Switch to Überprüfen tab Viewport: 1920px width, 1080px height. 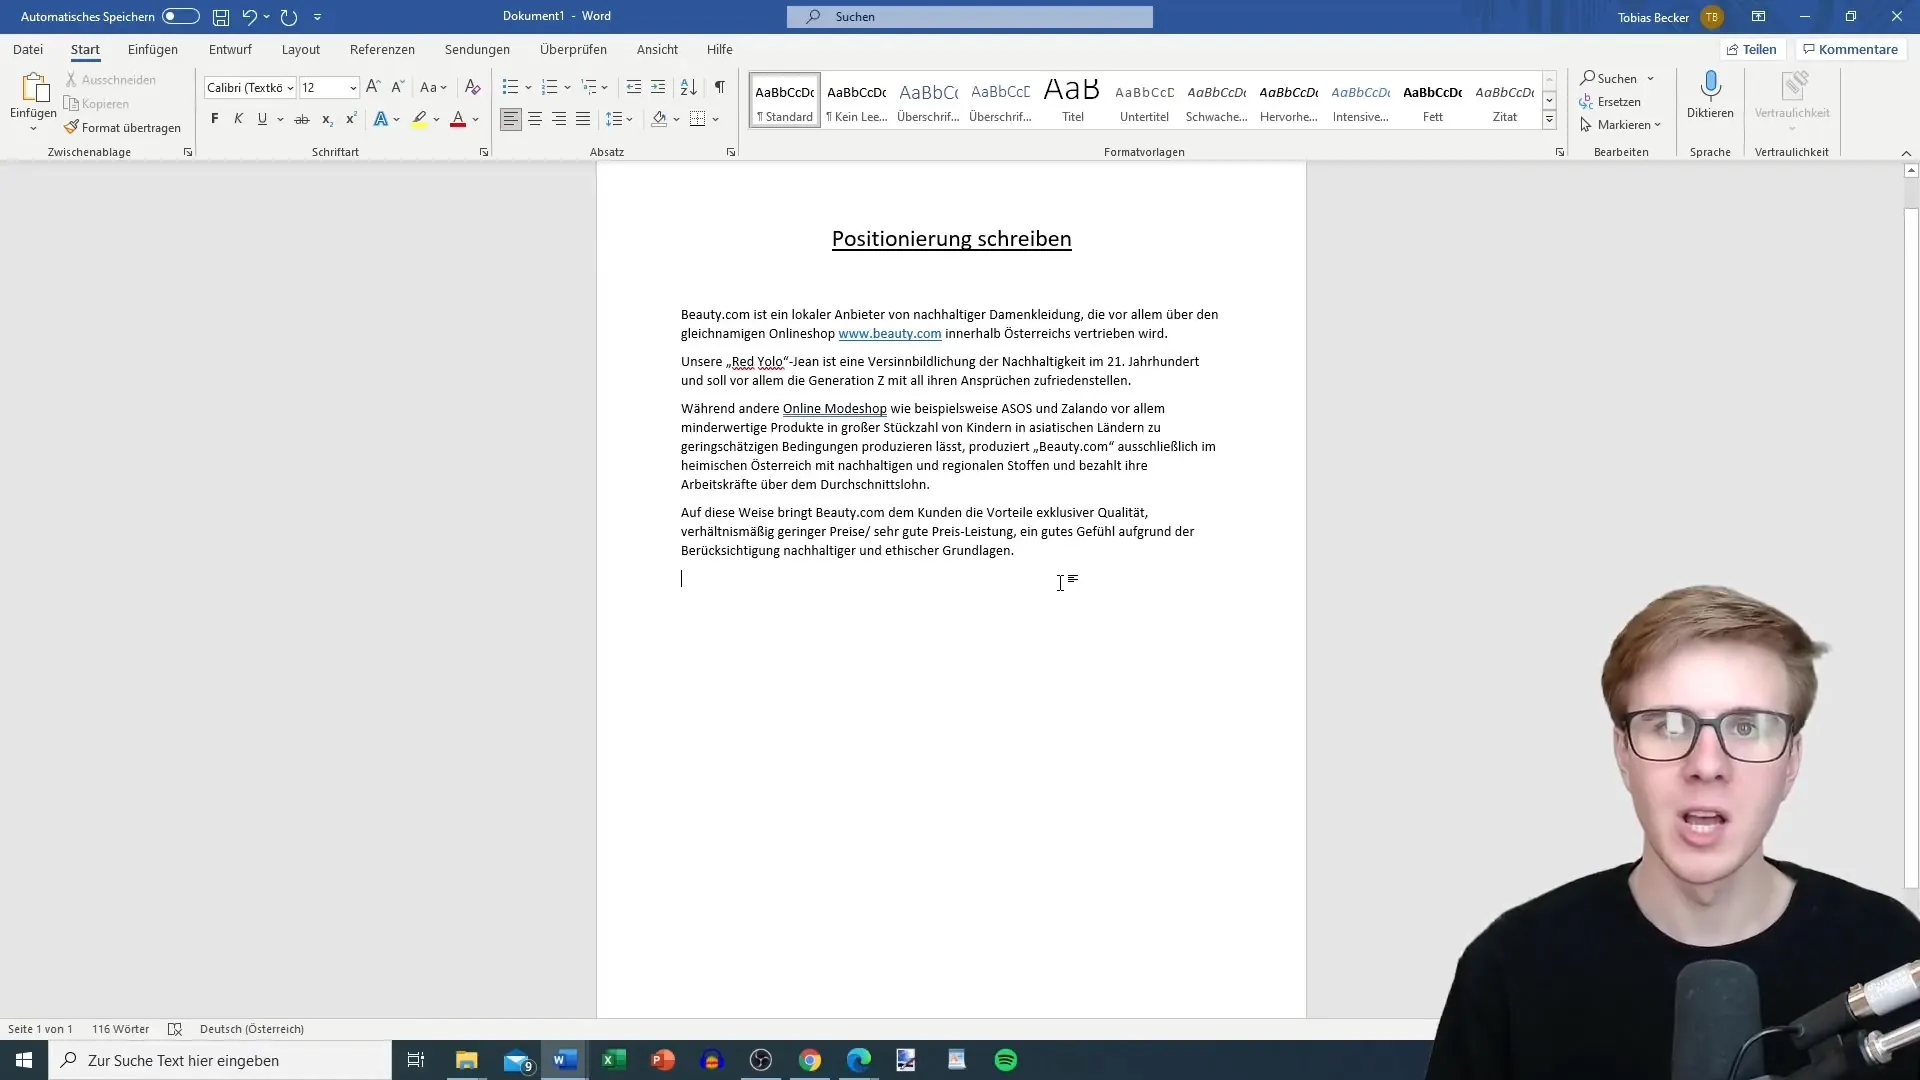pyautogui.click(x=573, y=49)
